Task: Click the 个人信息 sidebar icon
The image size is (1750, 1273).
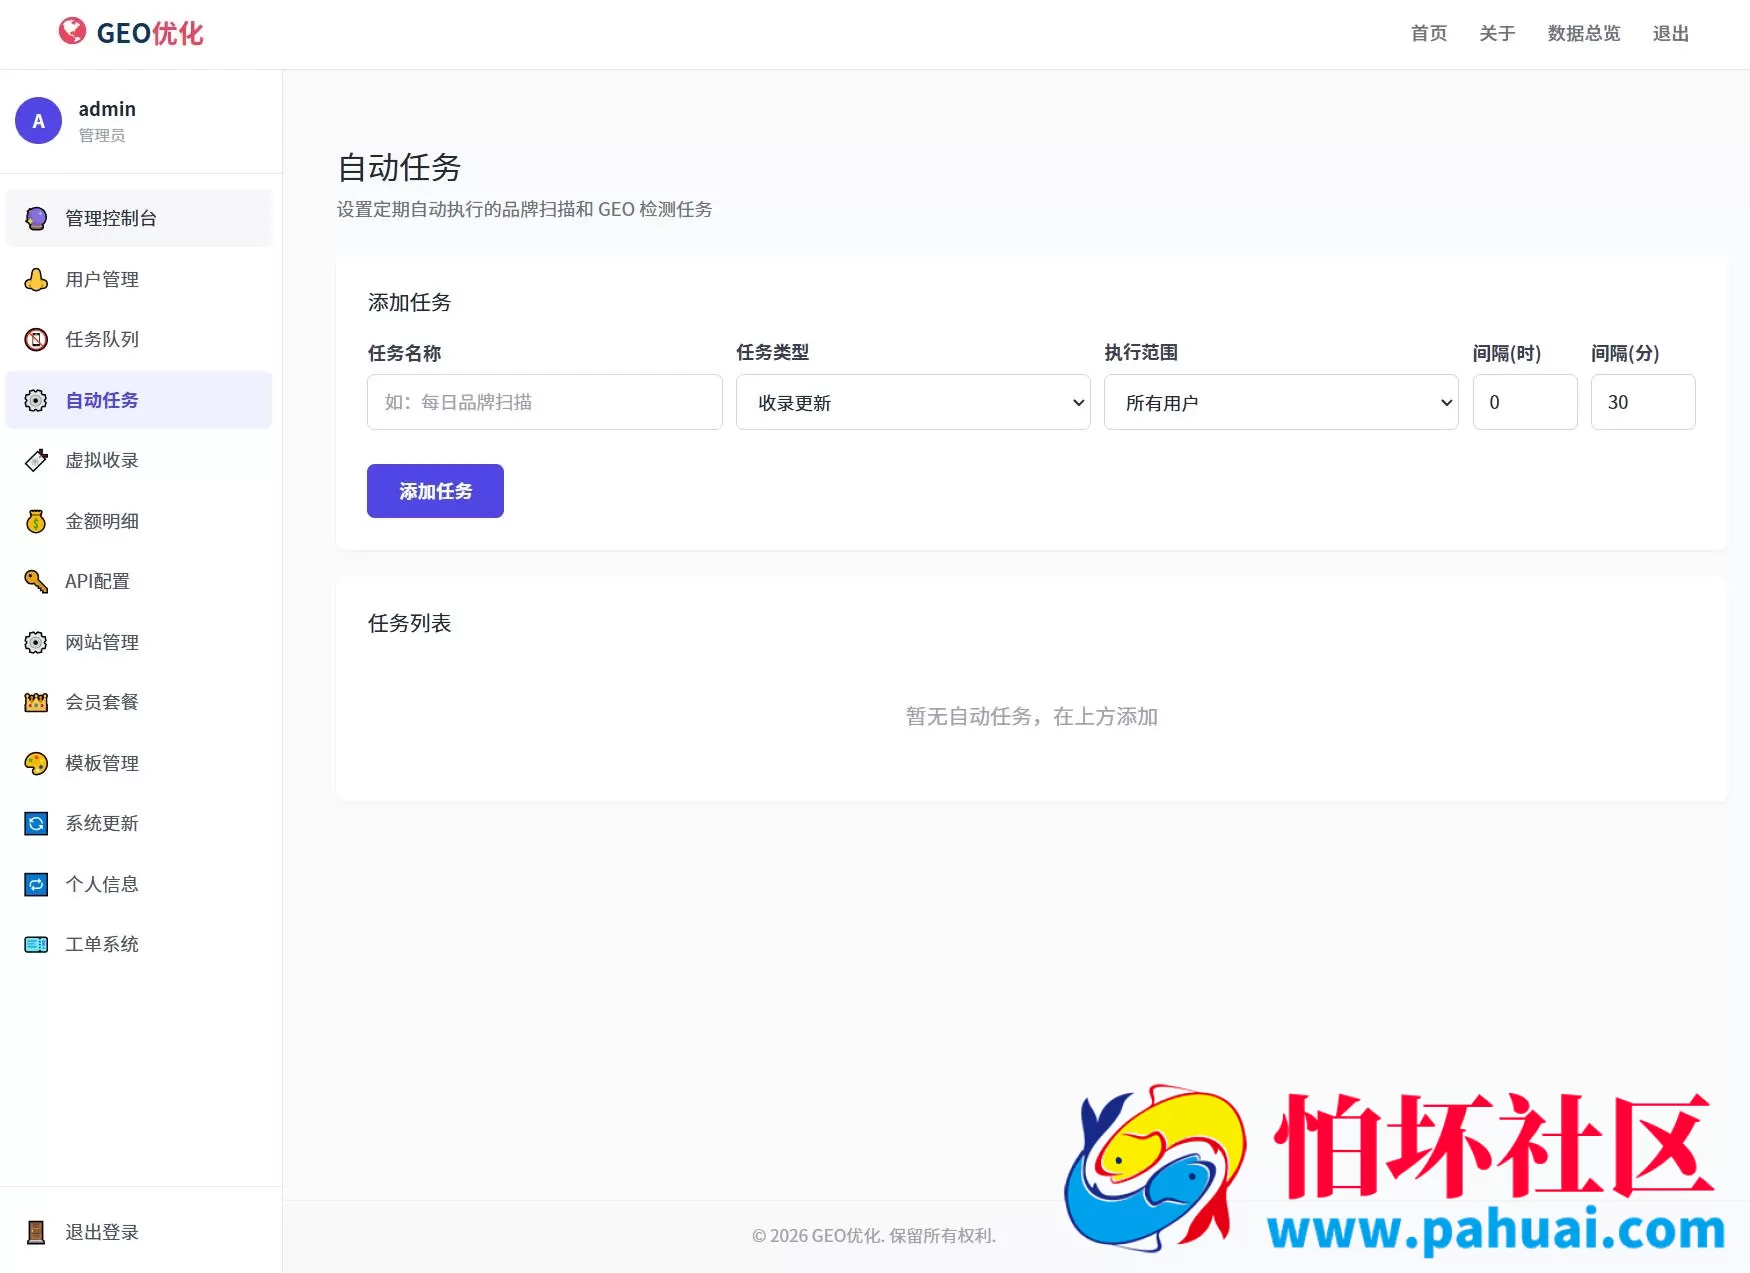Action: coord(36,884)
